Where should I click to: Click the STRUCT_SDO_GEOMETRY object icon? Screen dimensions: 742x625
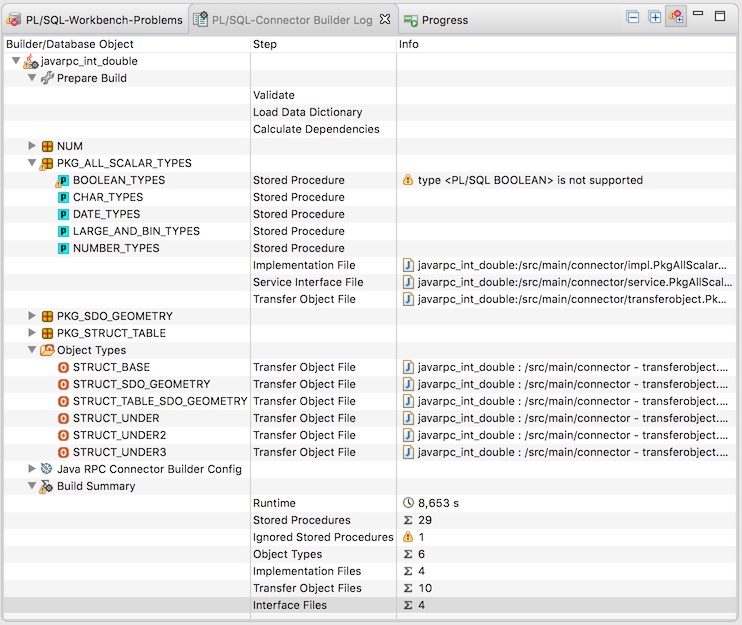click(63, 385)
